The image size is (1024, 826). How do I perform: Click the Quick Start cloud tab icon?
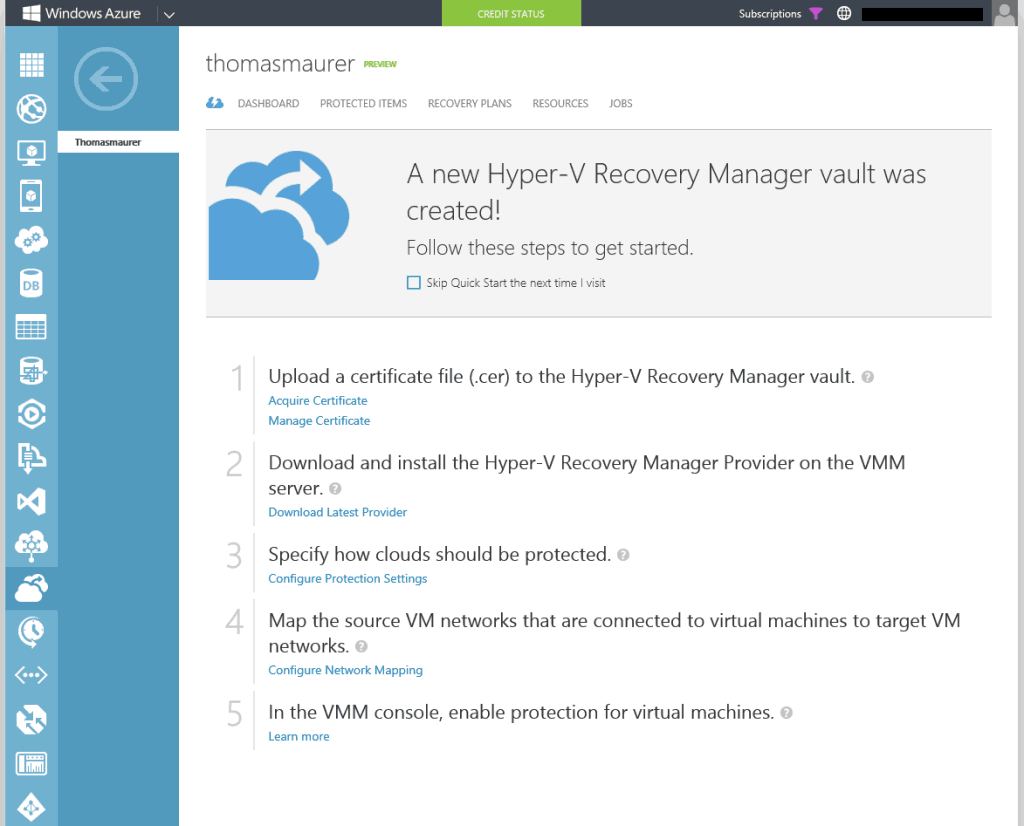coord(215,103)
